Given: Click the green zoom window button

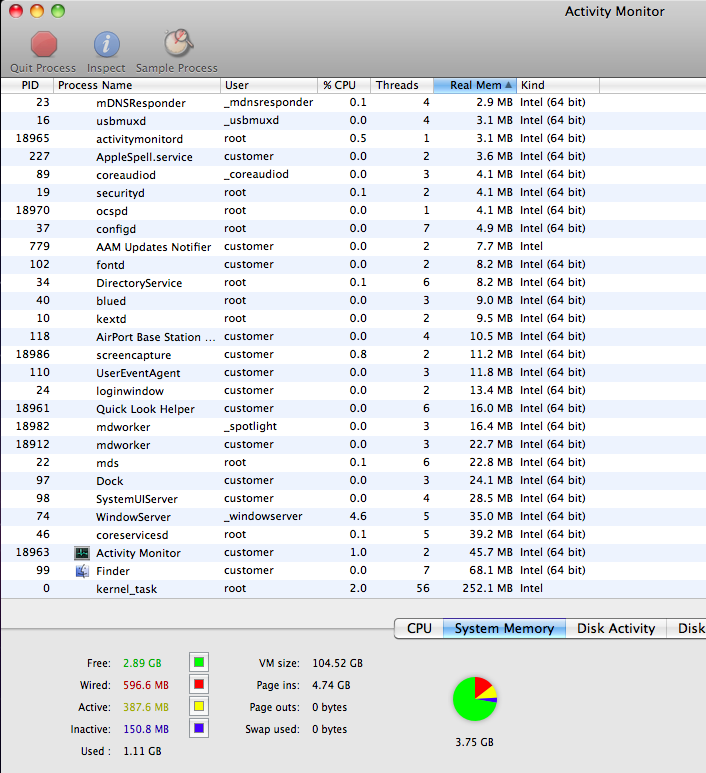Looking at the screenshot, I should pyautogui.click(x=58, y=10).
